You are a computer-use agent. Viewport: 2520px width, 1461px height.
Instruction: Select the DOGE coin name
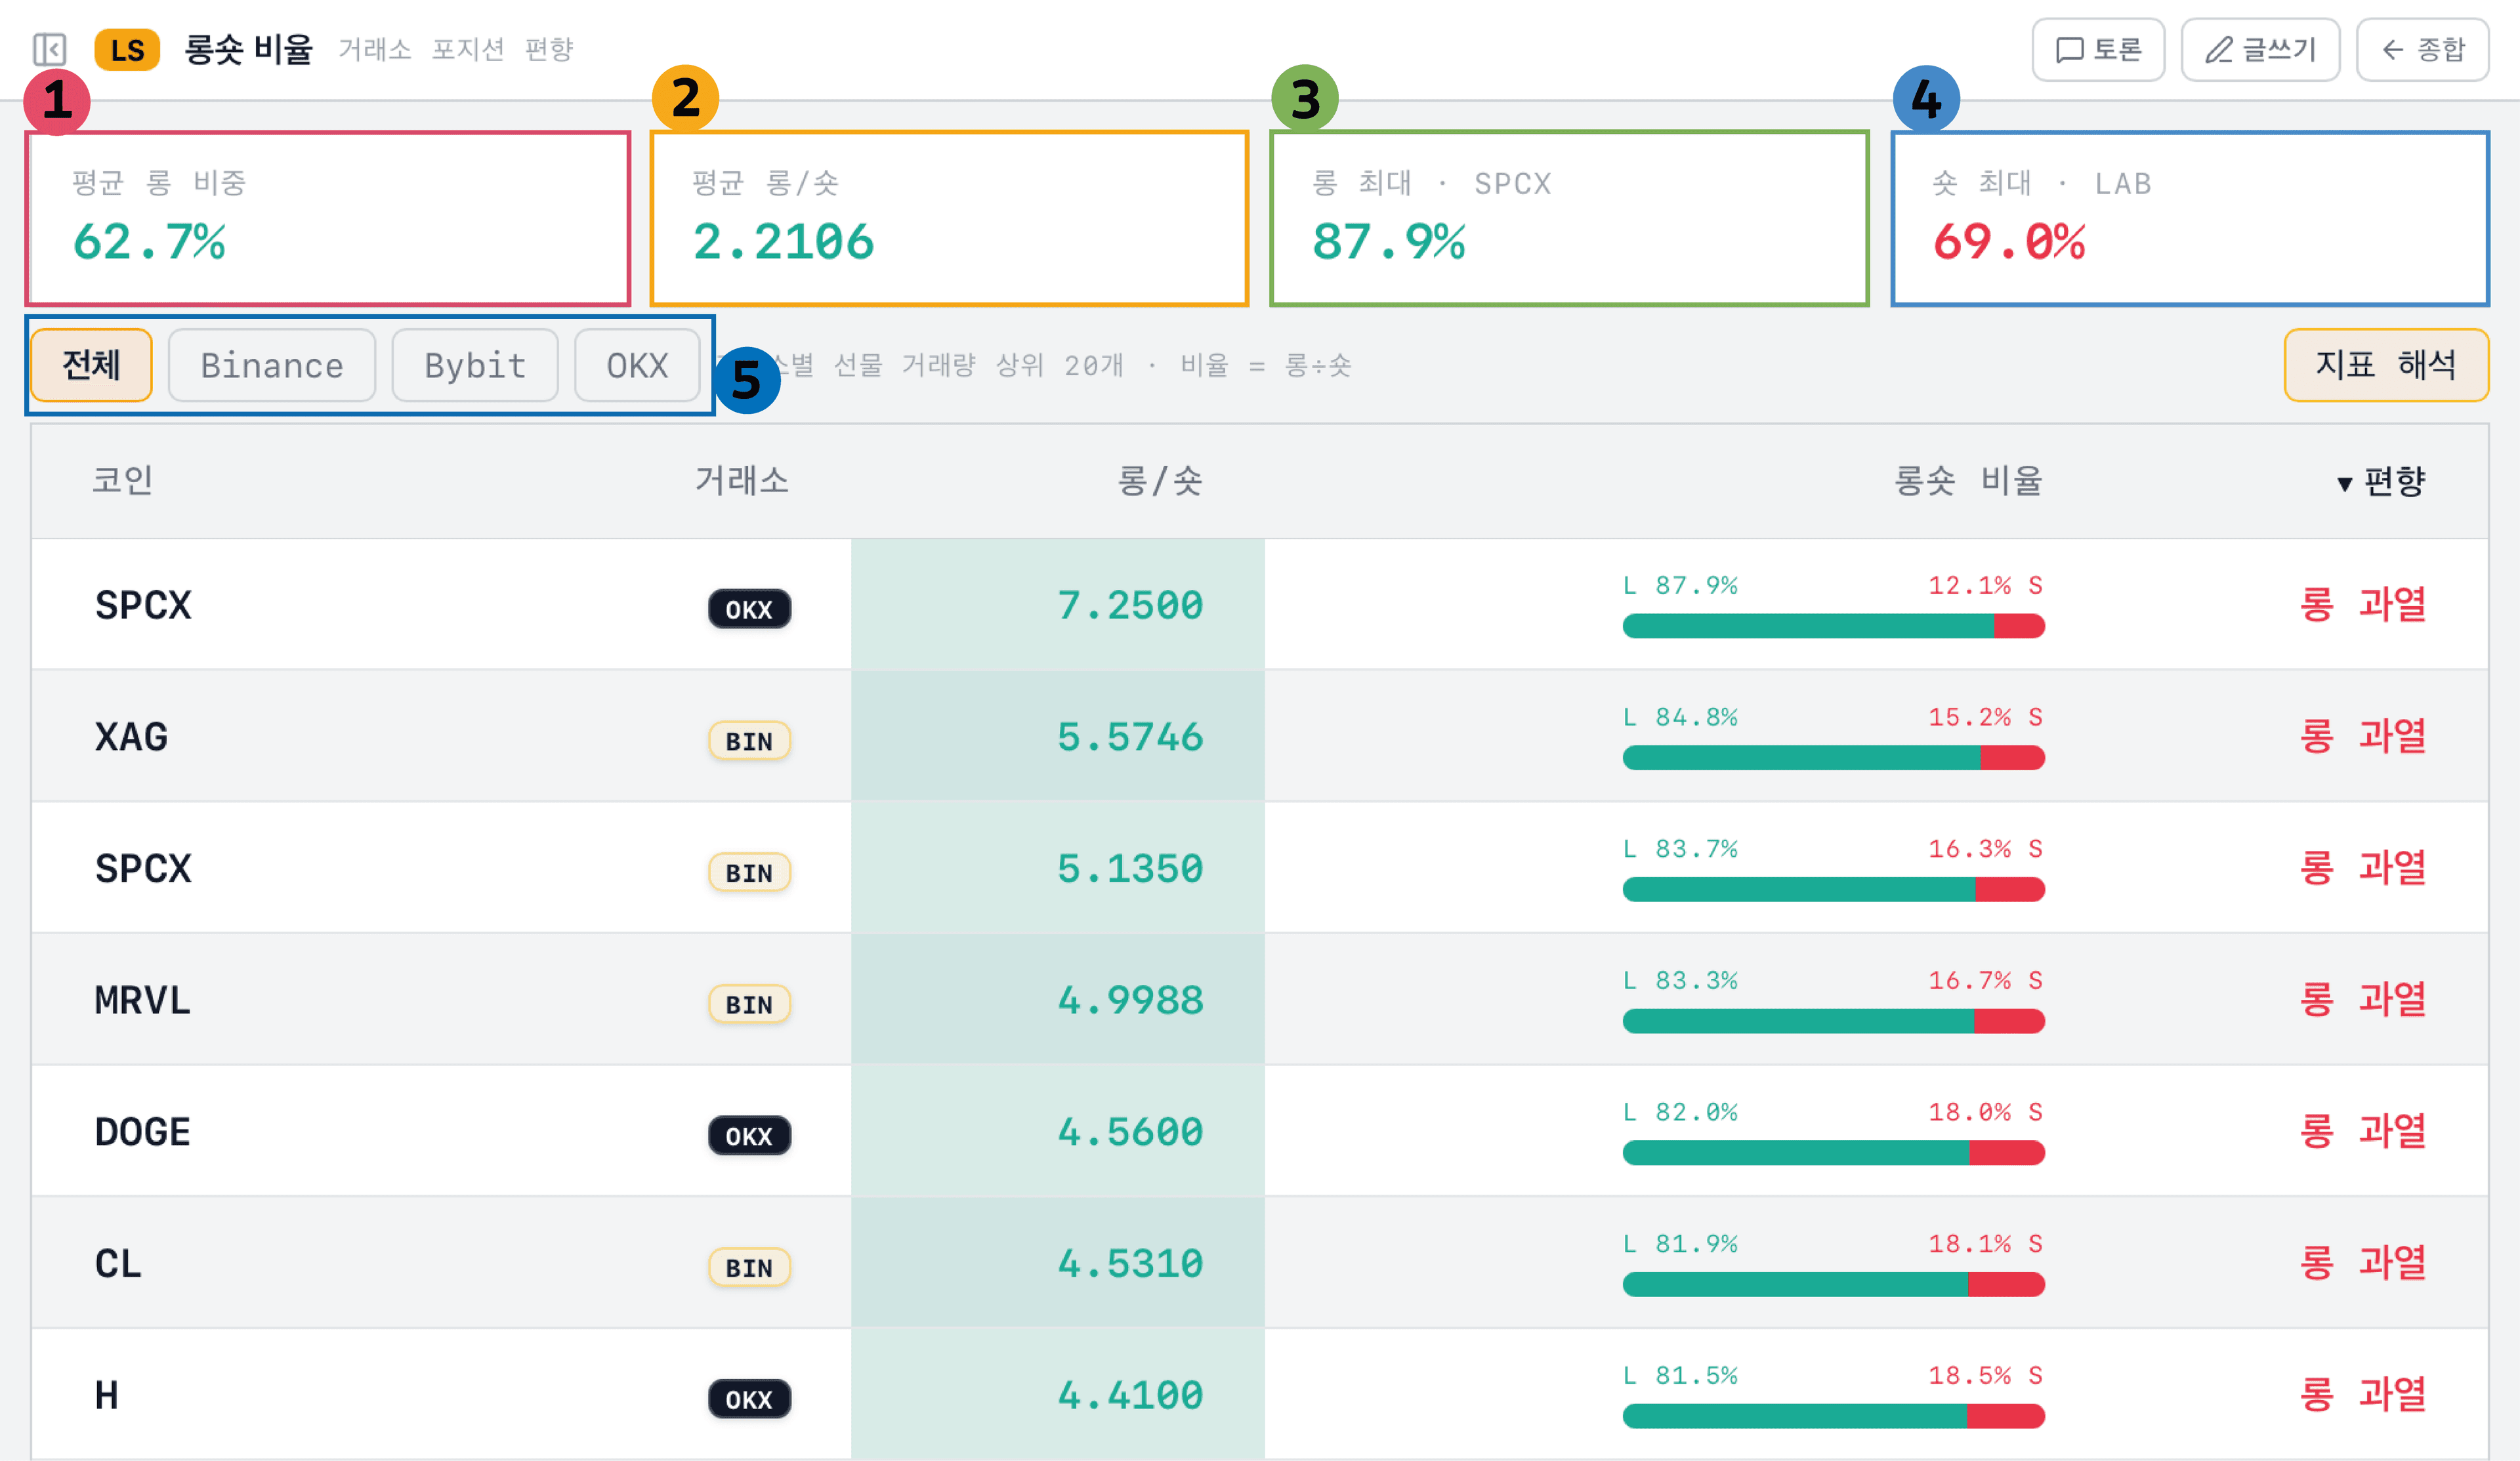pyautogui.click(x=142, y=1132)
